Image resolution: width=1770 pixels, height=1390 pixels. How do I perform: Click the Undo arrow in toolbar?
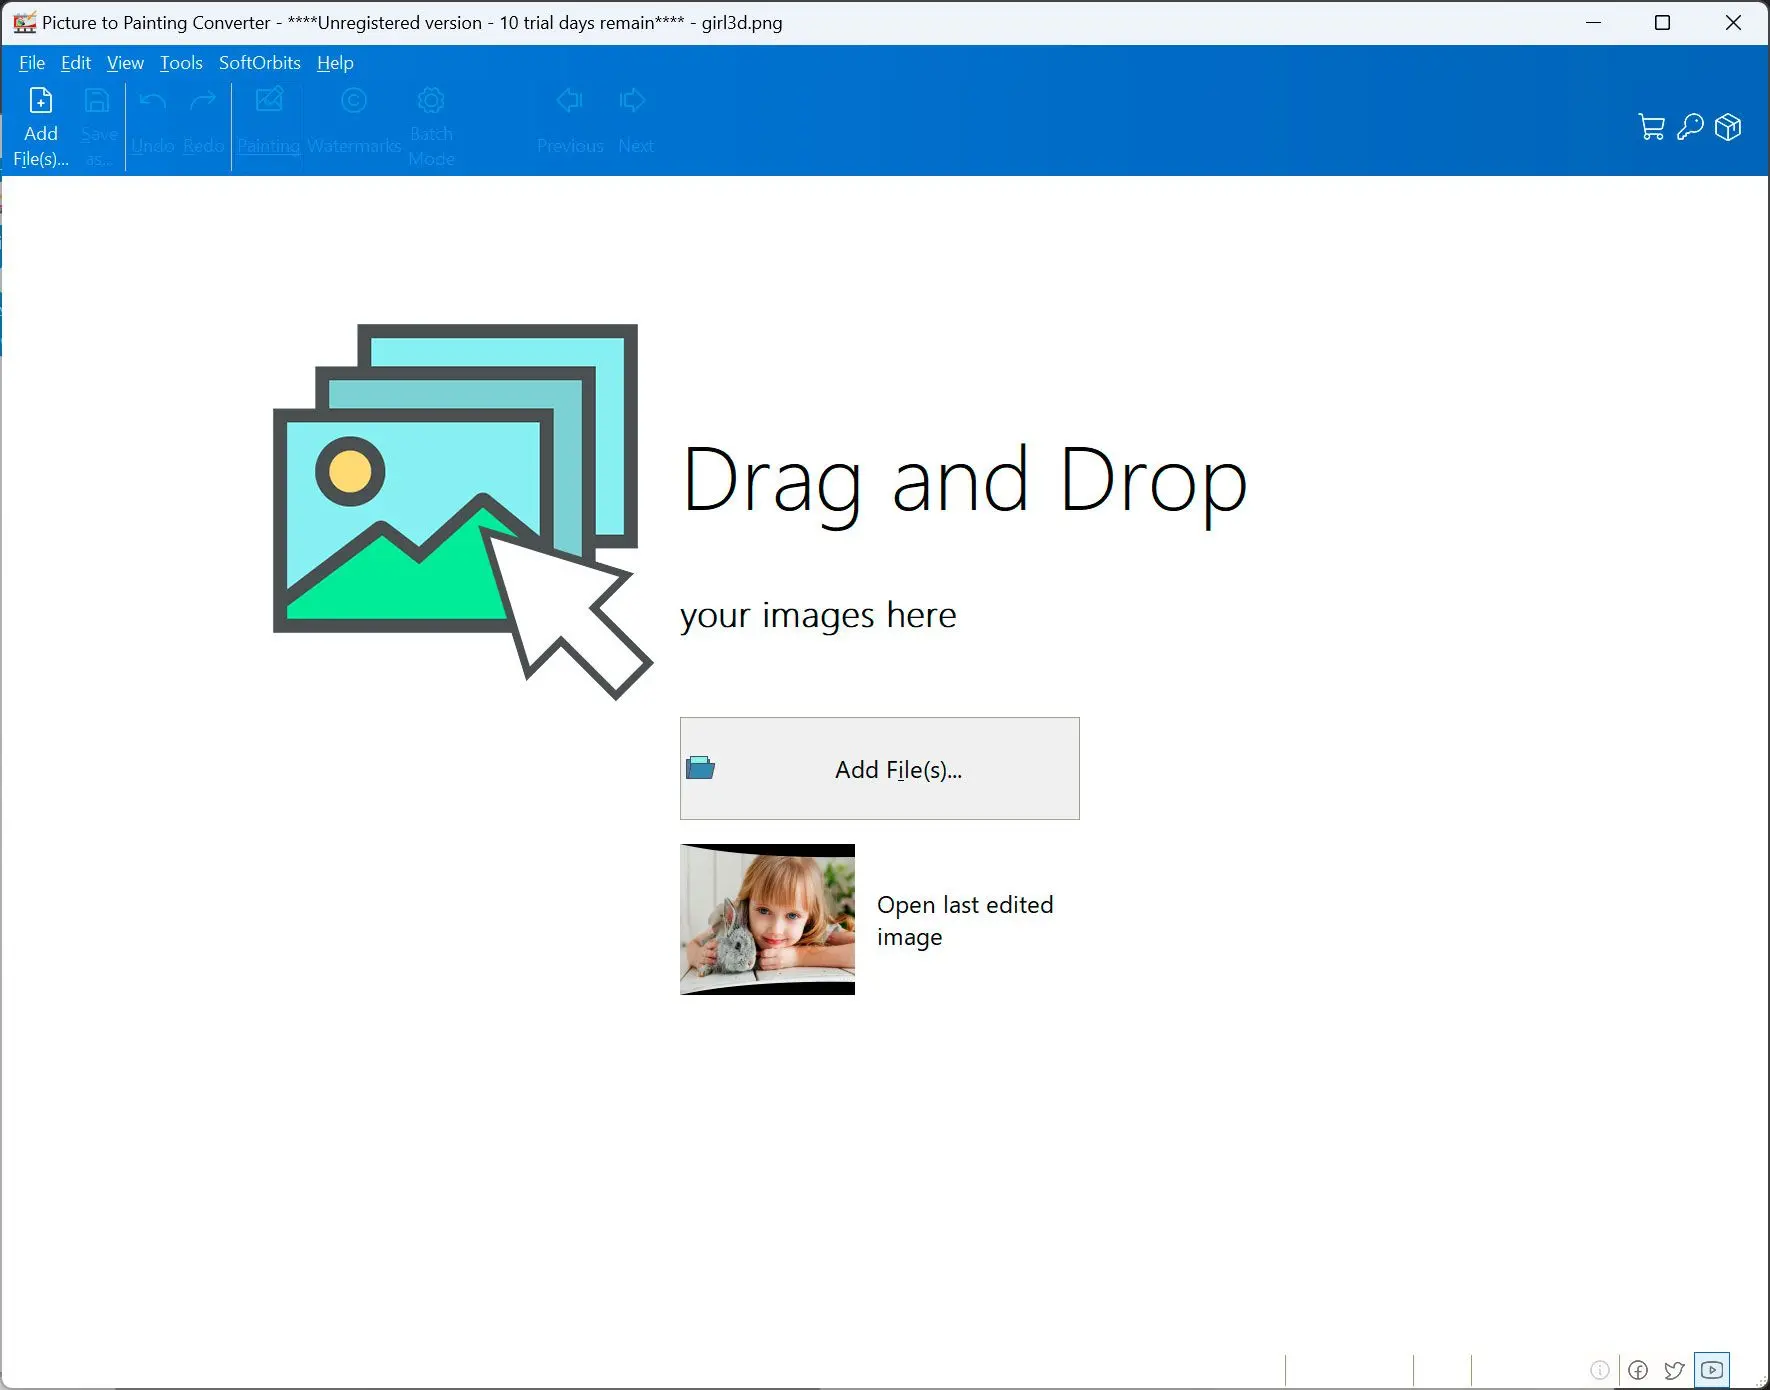(x=152, y=101)
